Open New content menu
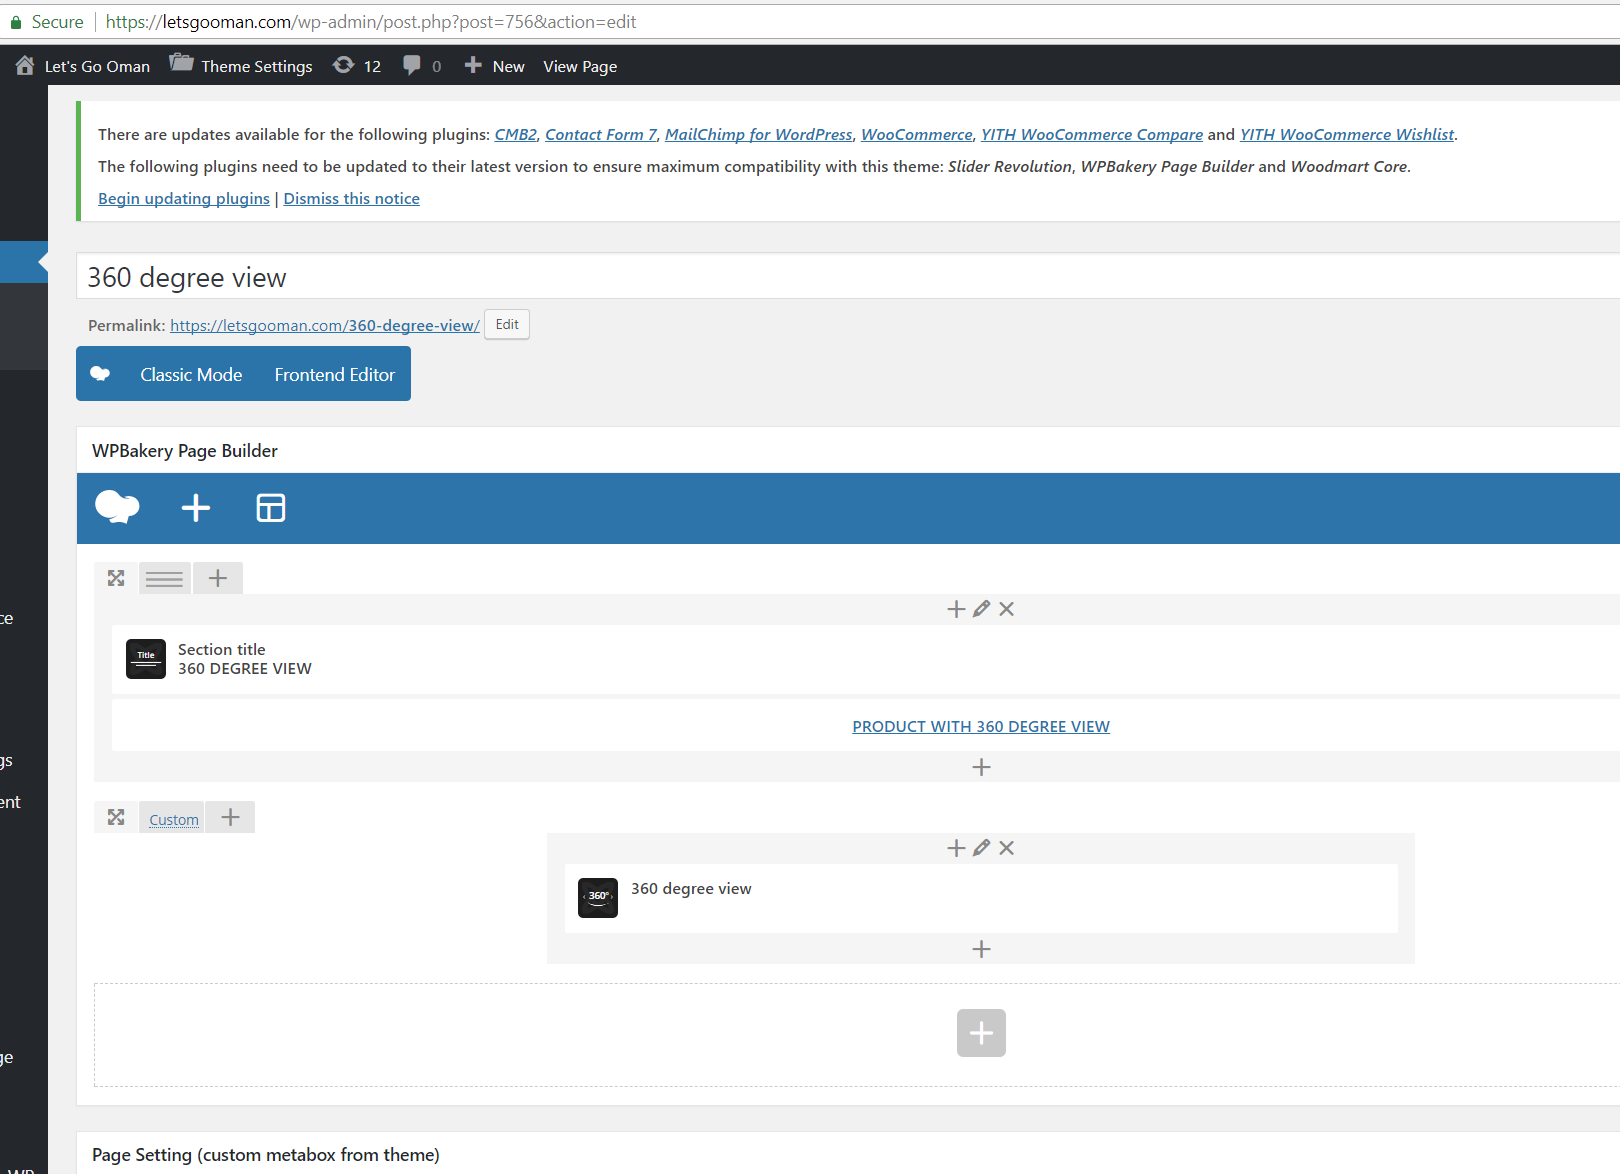The height and width of the screenshot is (1174, 1620). tap(508, 66)
